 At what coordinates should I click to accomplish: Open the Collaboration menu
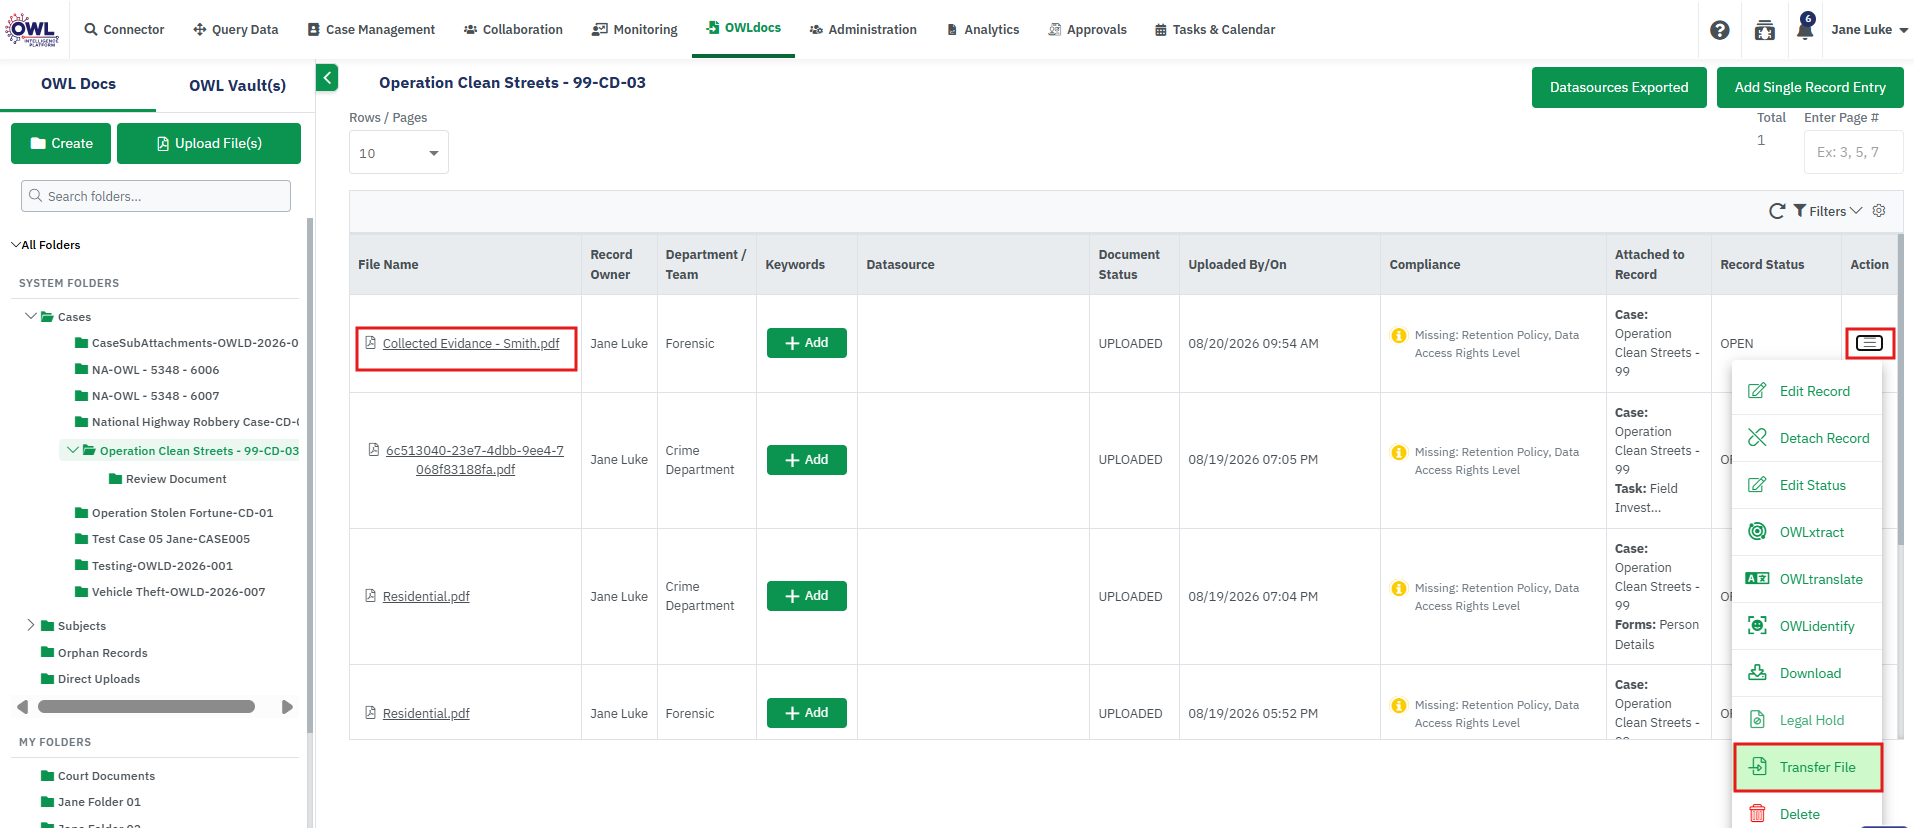pos(513,30)
